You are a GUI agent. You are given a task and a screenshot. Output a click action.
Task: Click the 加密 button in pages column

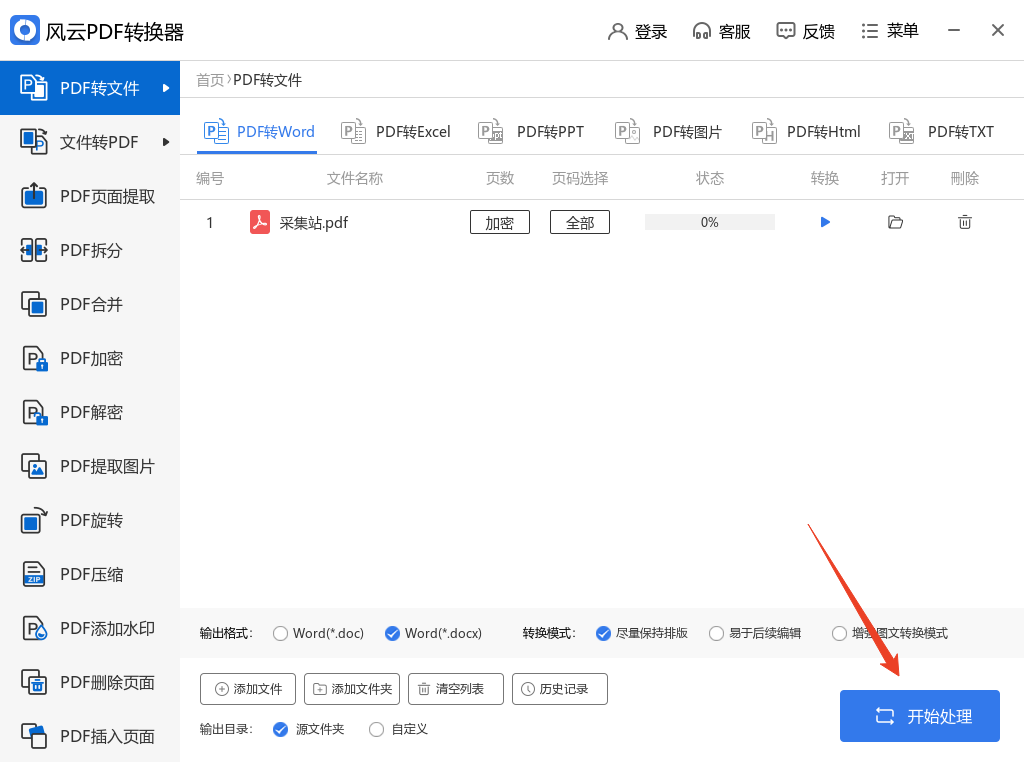point(500,223)
